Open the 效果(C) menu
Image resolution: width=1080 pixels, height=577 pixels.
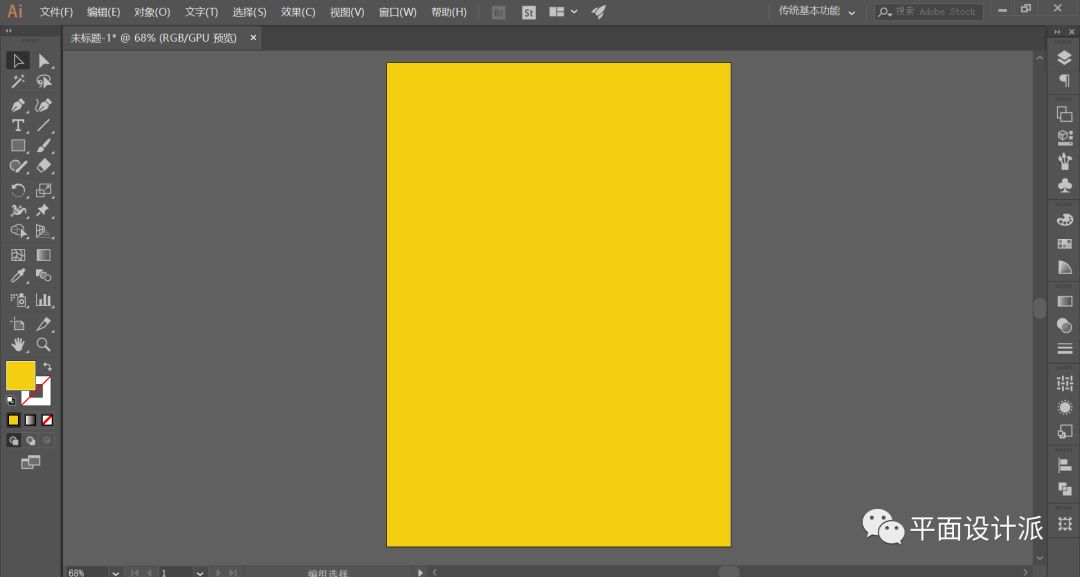(298, 12)
